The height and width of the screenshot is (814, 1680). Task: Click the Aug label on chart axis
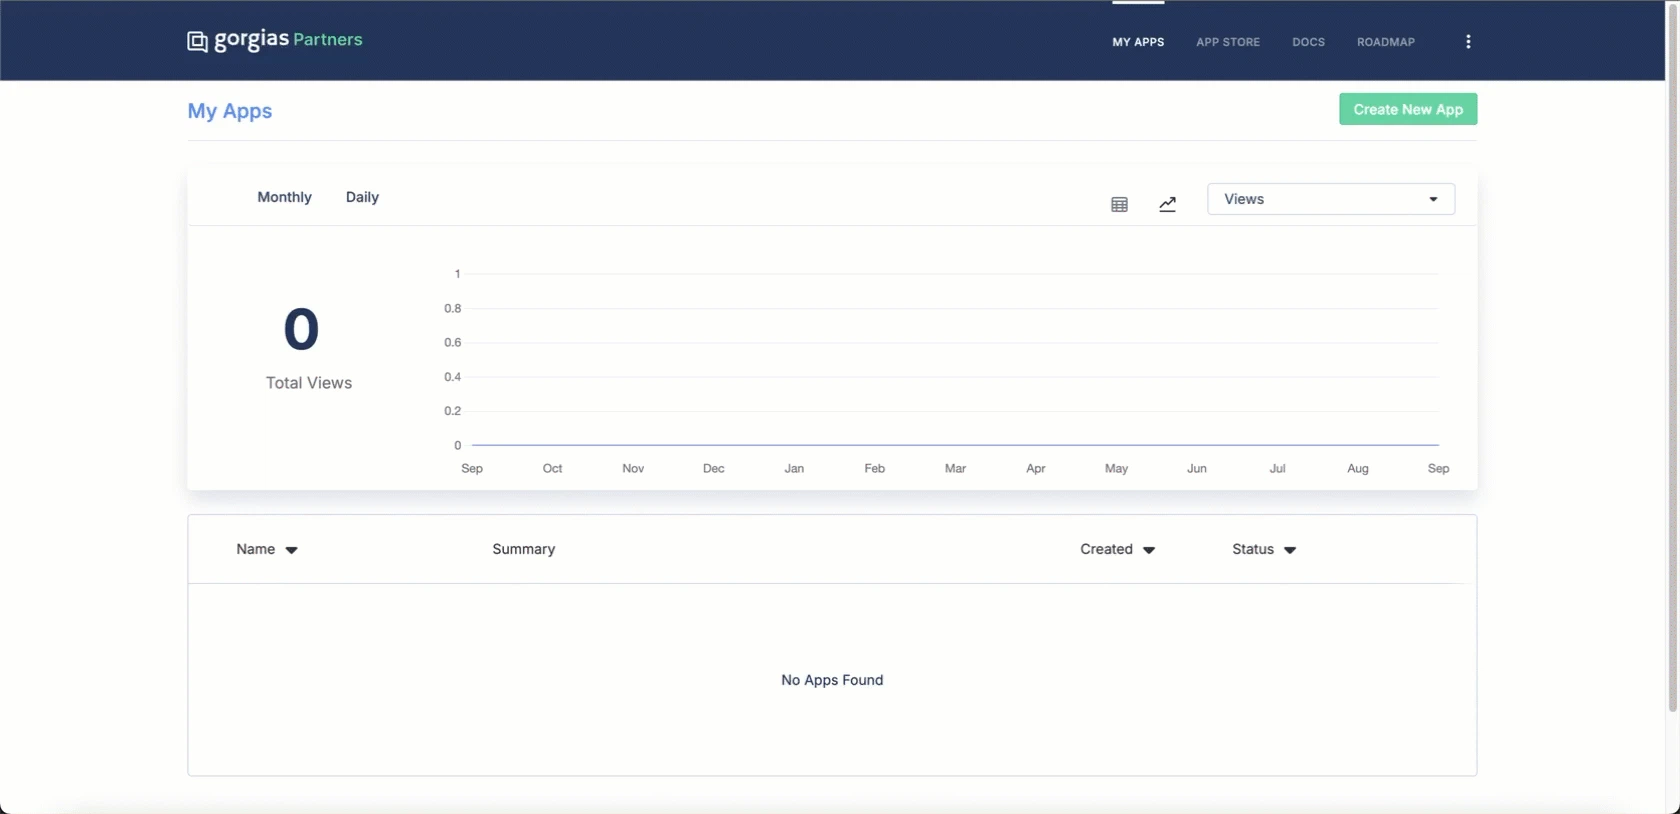(x=1358, y=468)
